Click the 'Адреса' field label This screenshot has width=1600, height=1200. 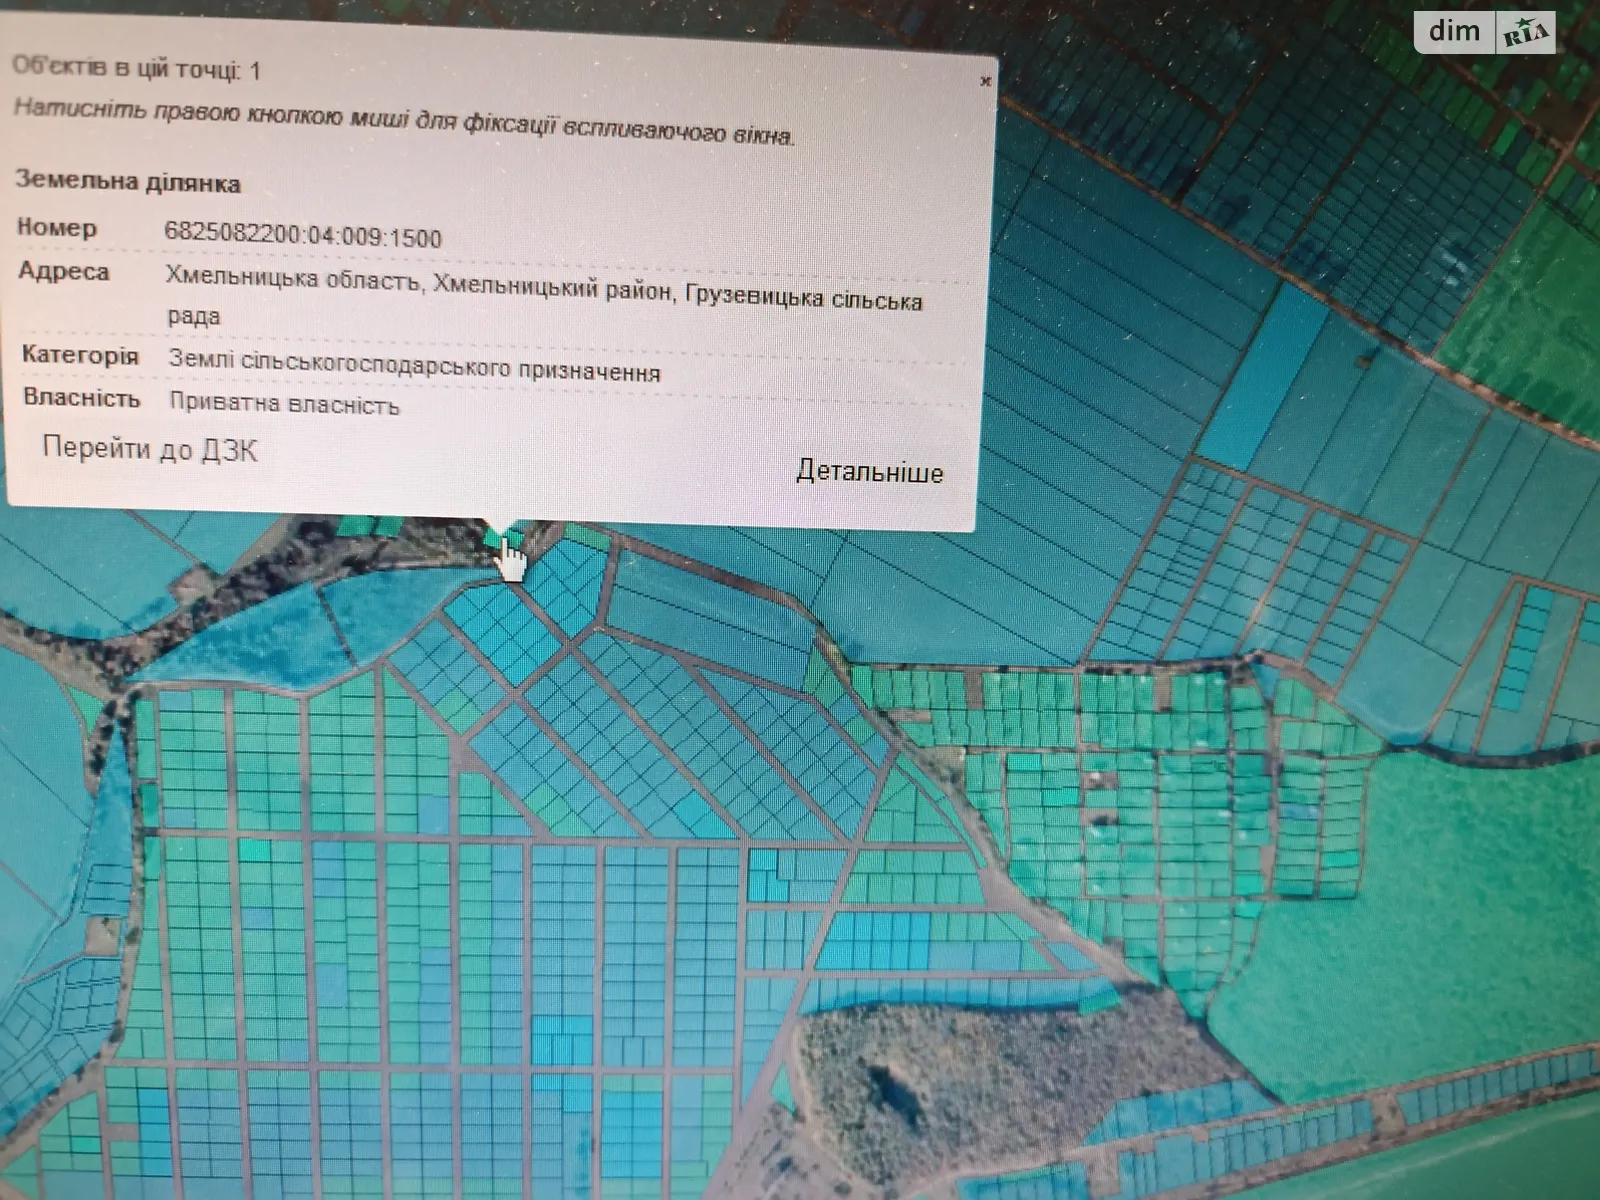(x=63, y=272)
